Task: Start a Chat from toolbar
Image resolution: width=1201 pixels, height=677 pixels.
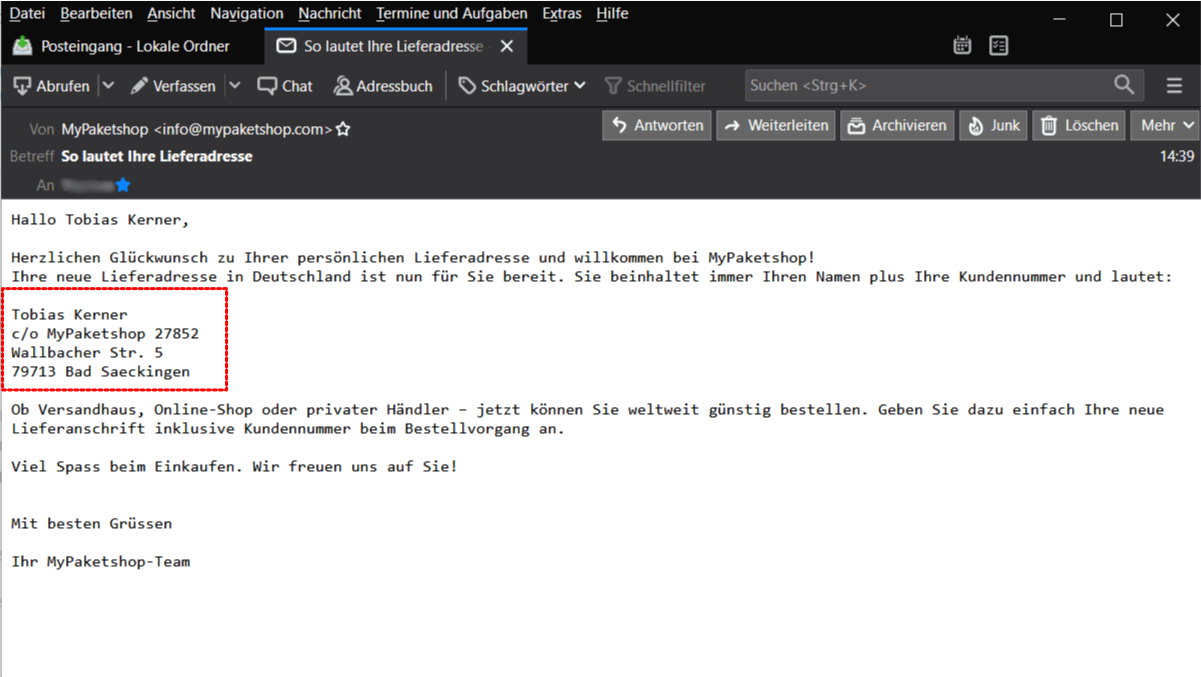Action: [285, 86]
